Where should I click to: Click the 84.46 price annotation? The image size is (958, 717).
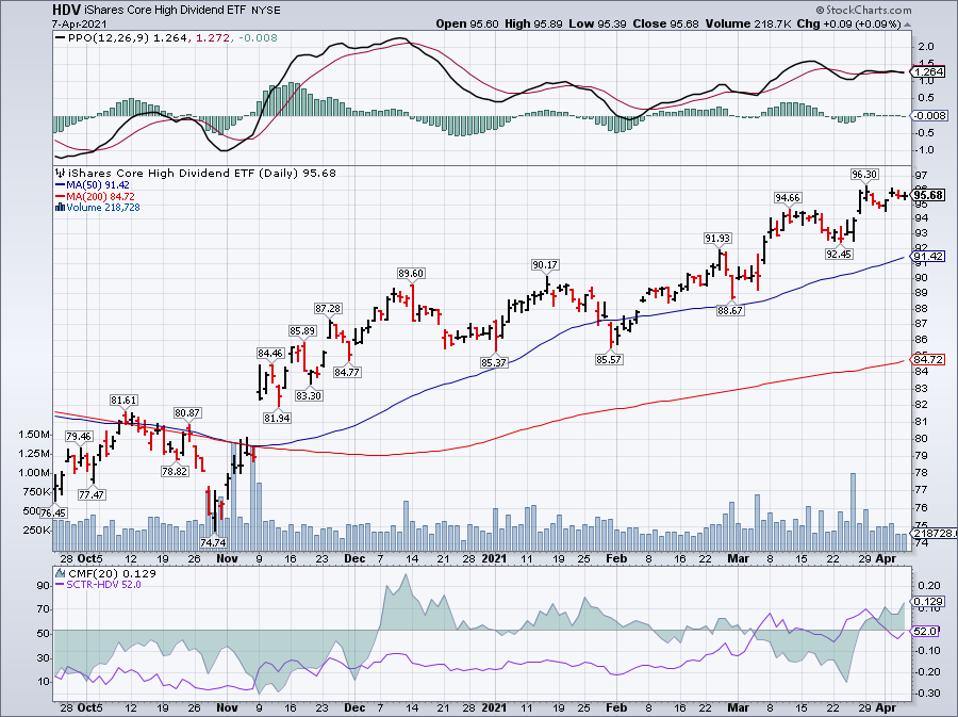click(x=270, y=353)
